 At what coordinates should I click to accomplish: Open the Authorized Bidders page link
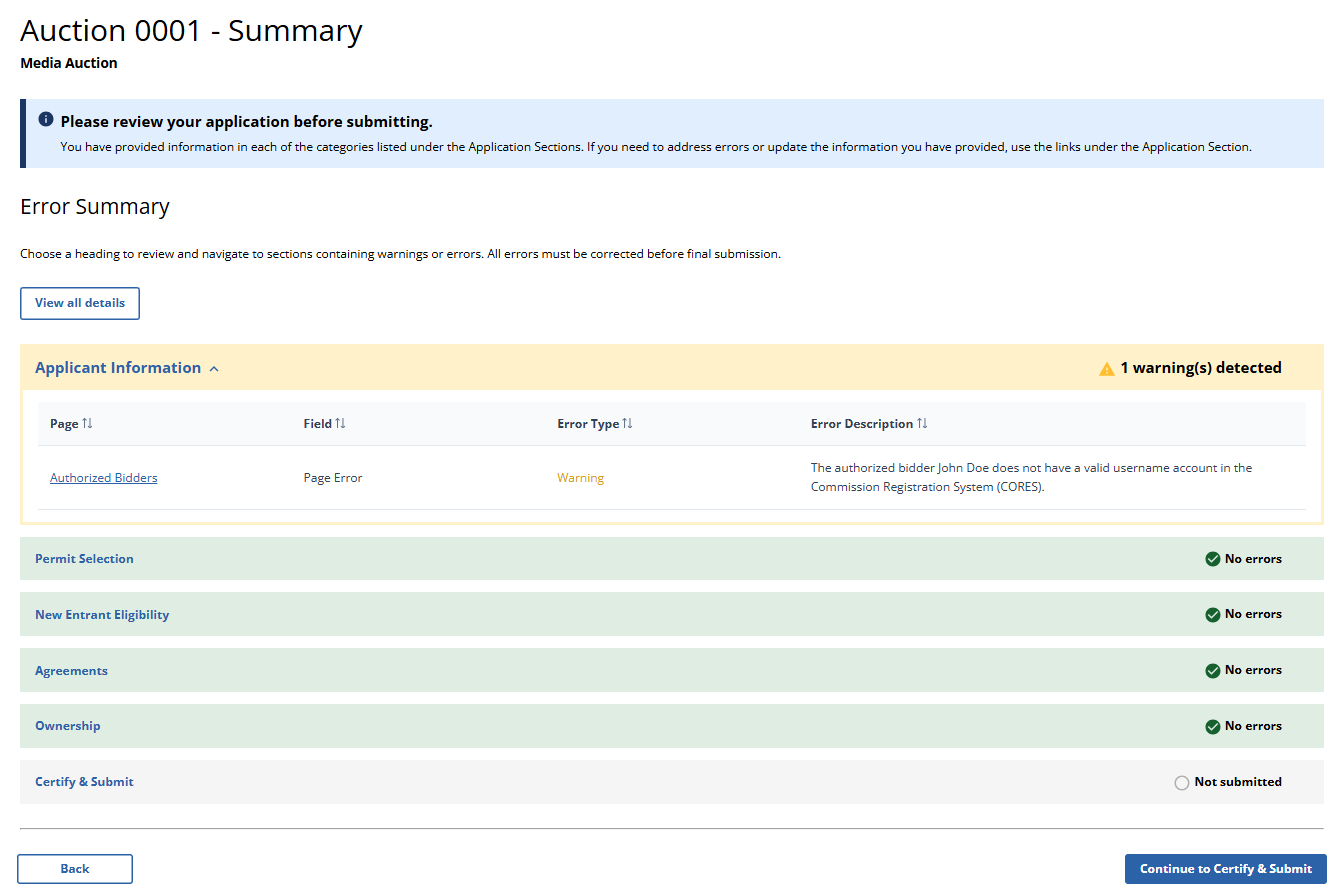(x=103, y=478)
